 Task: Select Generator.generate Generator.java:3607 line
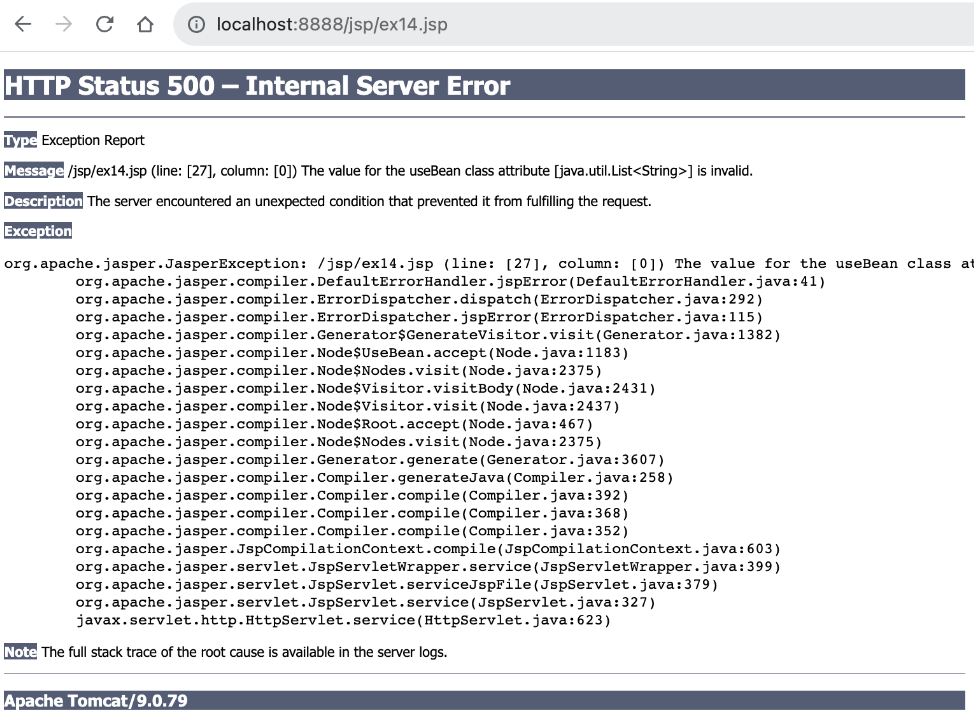click(370, 460)
